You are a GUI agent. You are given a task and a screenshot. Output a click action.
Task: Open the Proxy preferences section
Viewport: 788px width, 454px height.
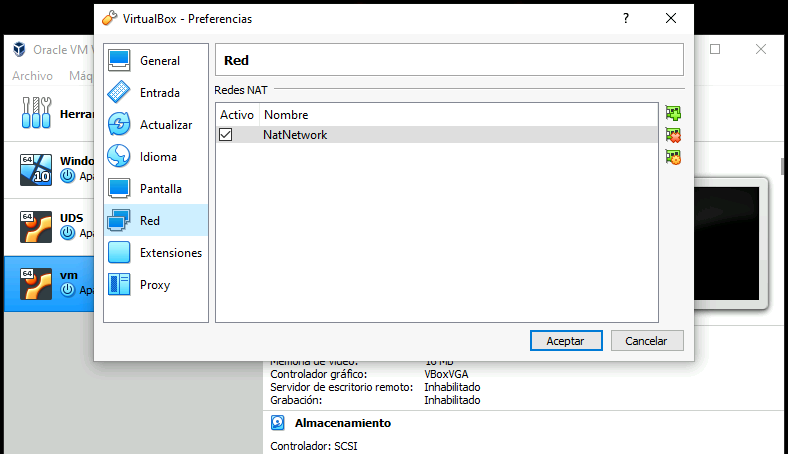[x=156, y=285]
